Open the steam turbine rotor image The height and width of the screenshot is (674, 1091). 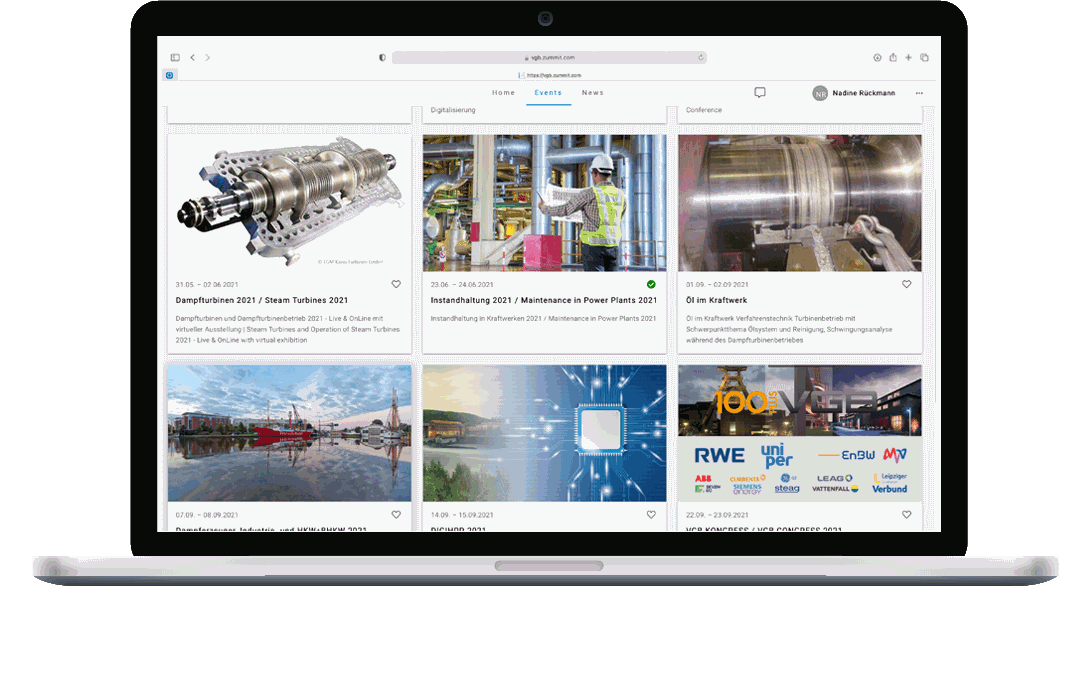[289, 203]
